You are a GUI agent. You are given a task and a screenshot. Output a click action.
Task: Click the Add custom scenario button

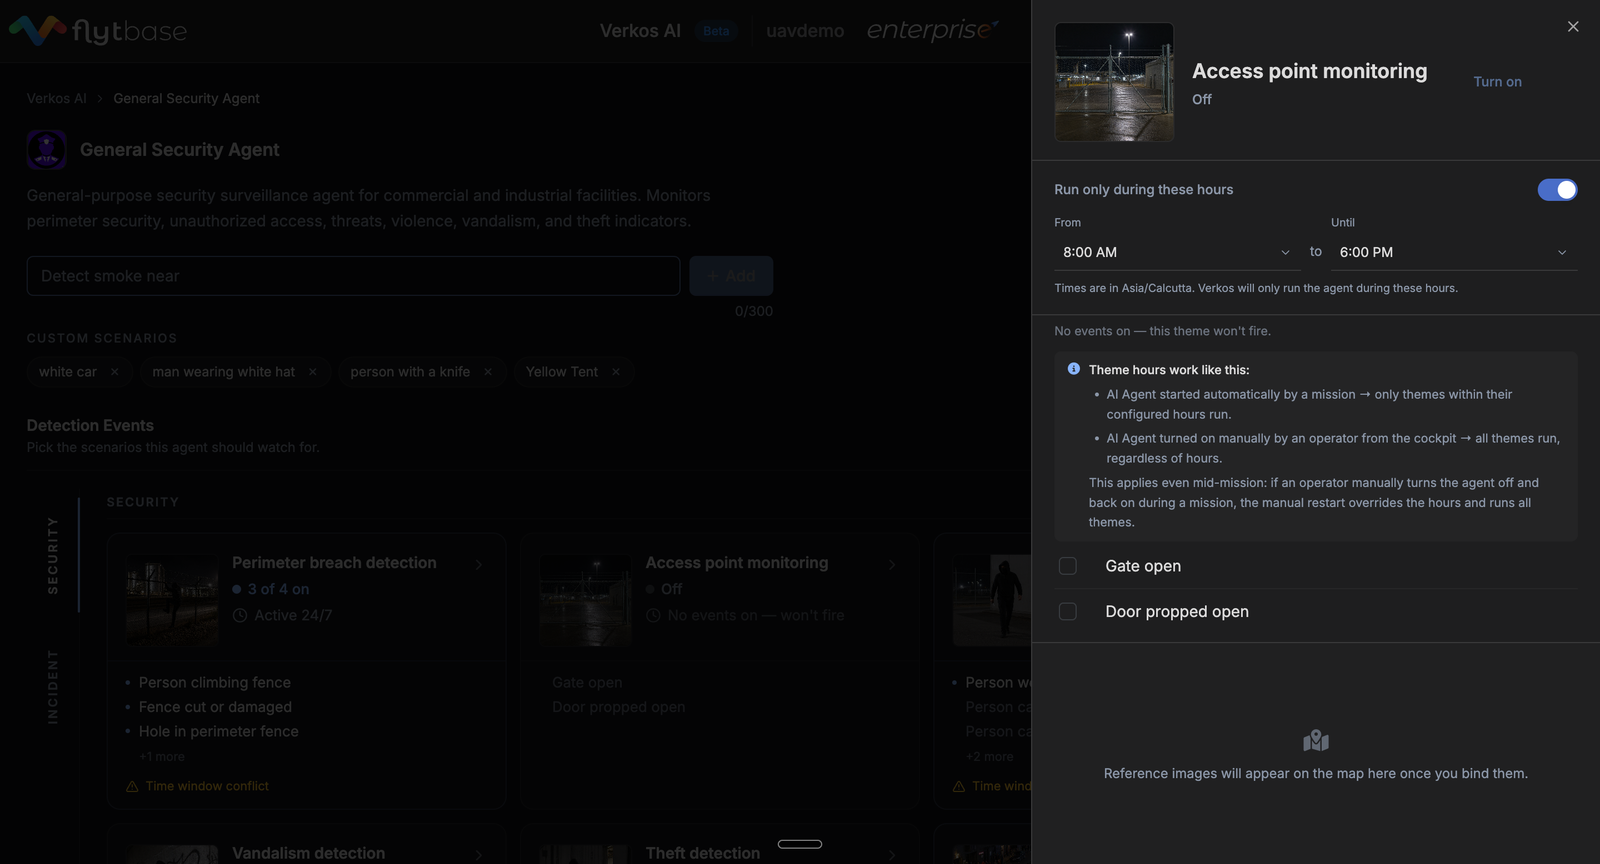tap(731, 276)
